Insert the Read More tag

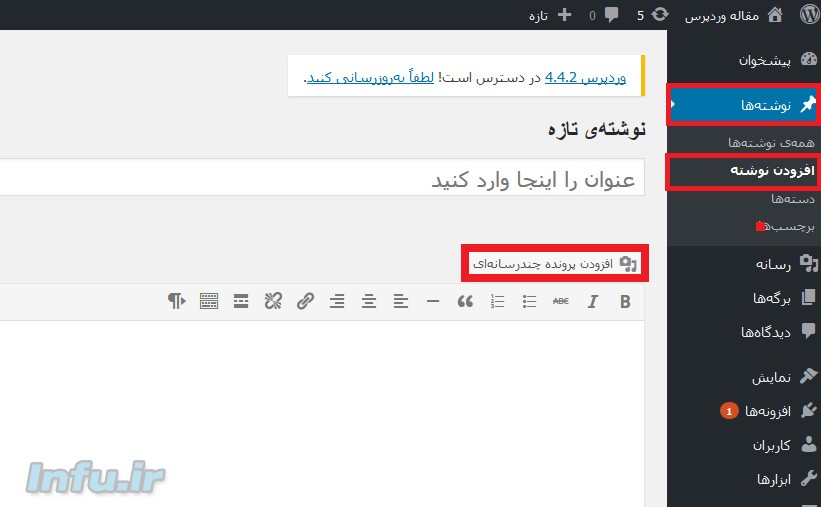(x=241, y=301)
